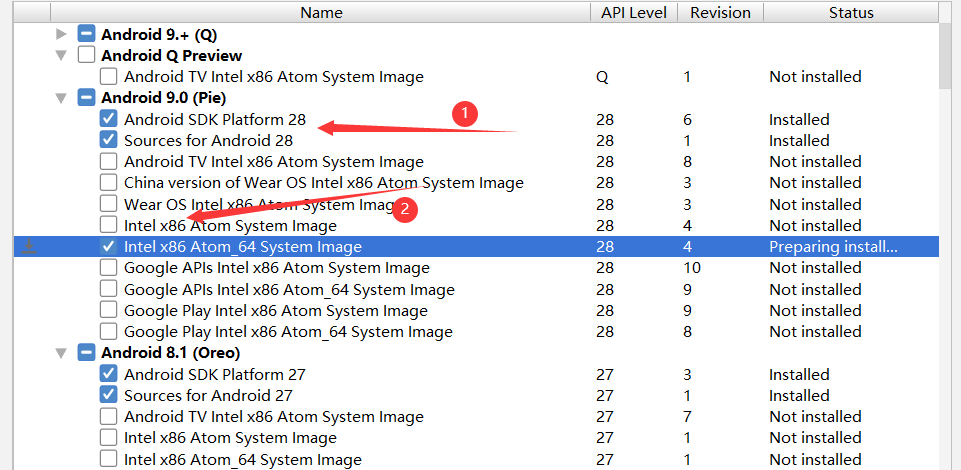Click the 'Preparing install...' status text
The height and width of the screenshot is (470, 961).
[x=834, y=247]
